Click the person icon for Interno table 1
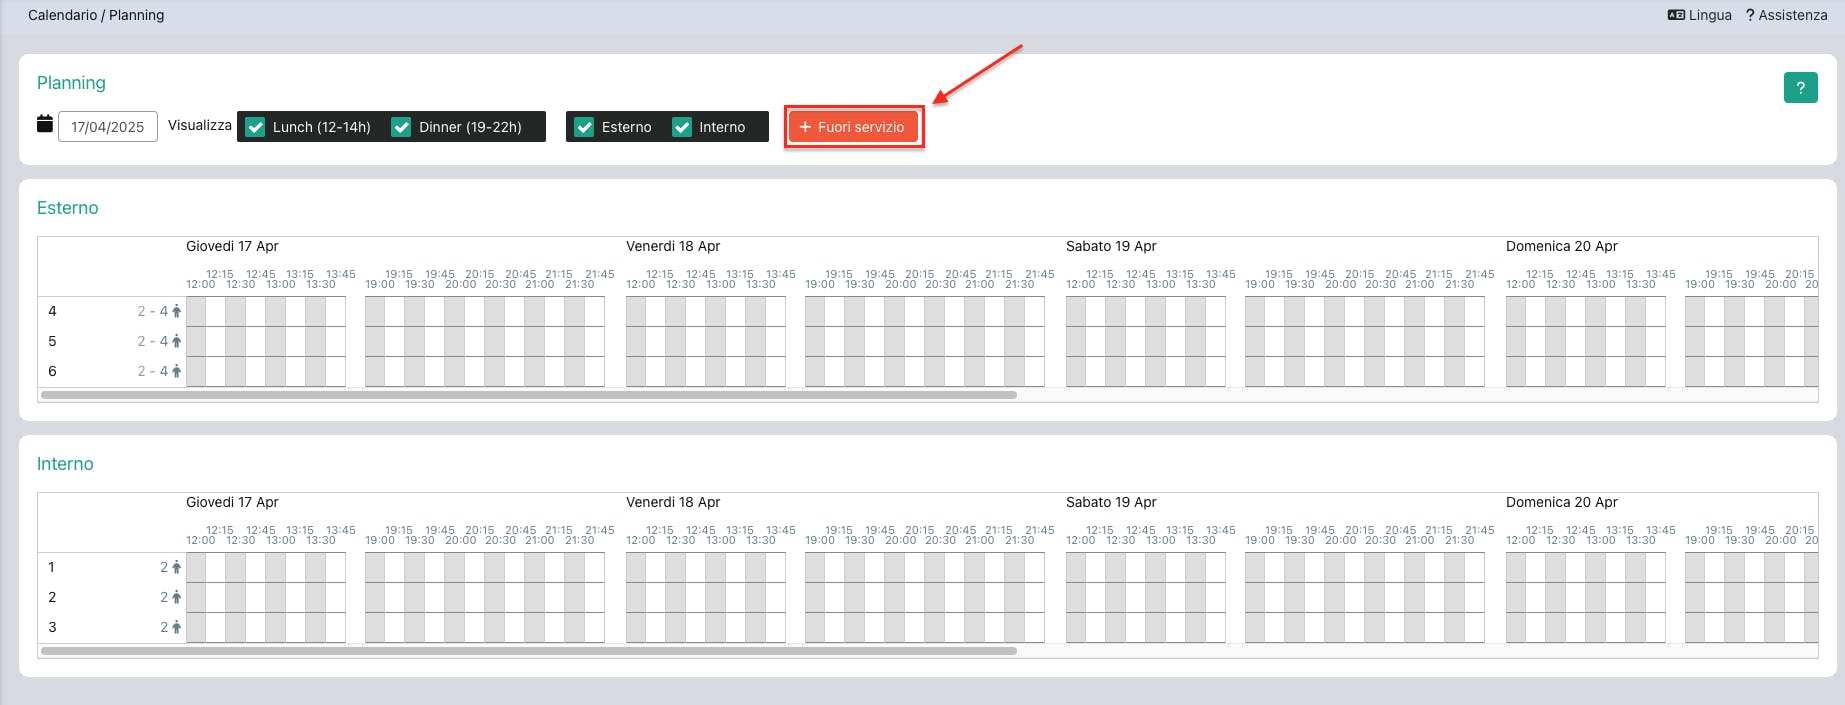Image resolution: width=1845 pixels, height=705 pixels. tap(177, 568)
